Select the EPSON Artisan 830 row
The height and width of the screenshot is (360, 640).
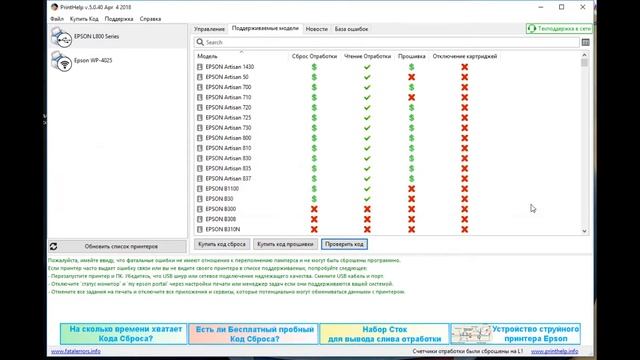pyautogui.click(x=388, y=158)
